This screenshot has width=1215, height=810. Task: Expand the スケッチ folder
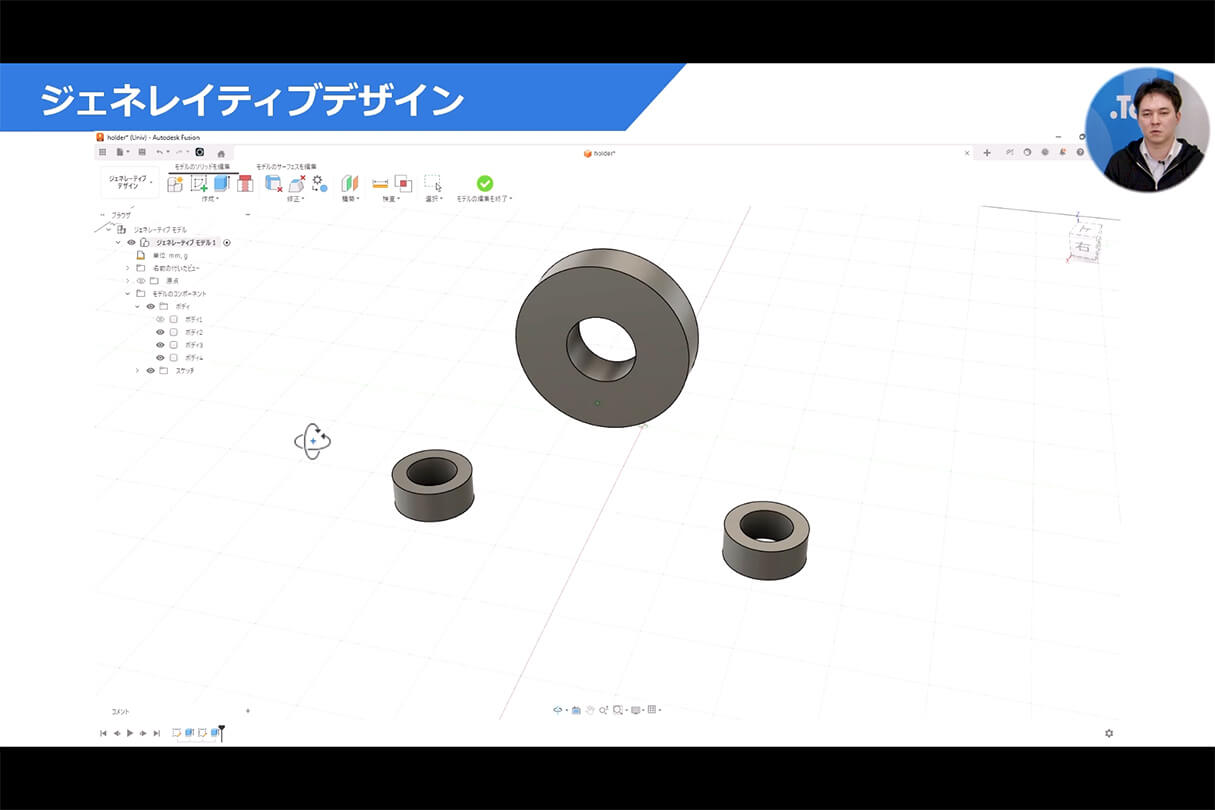click(x=138, y=371)
